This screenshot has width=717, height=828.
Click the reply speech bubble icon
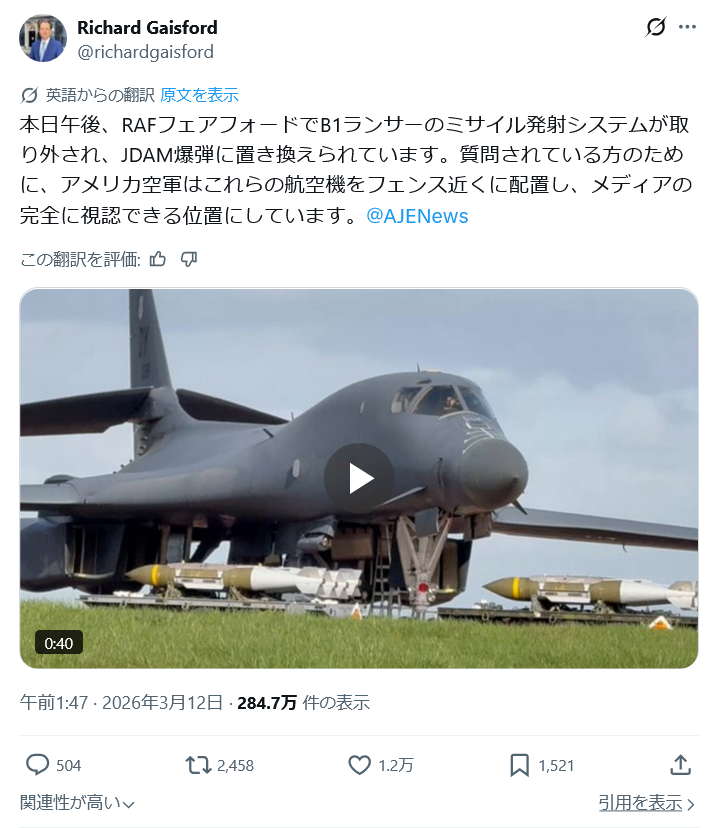(37, 765)
